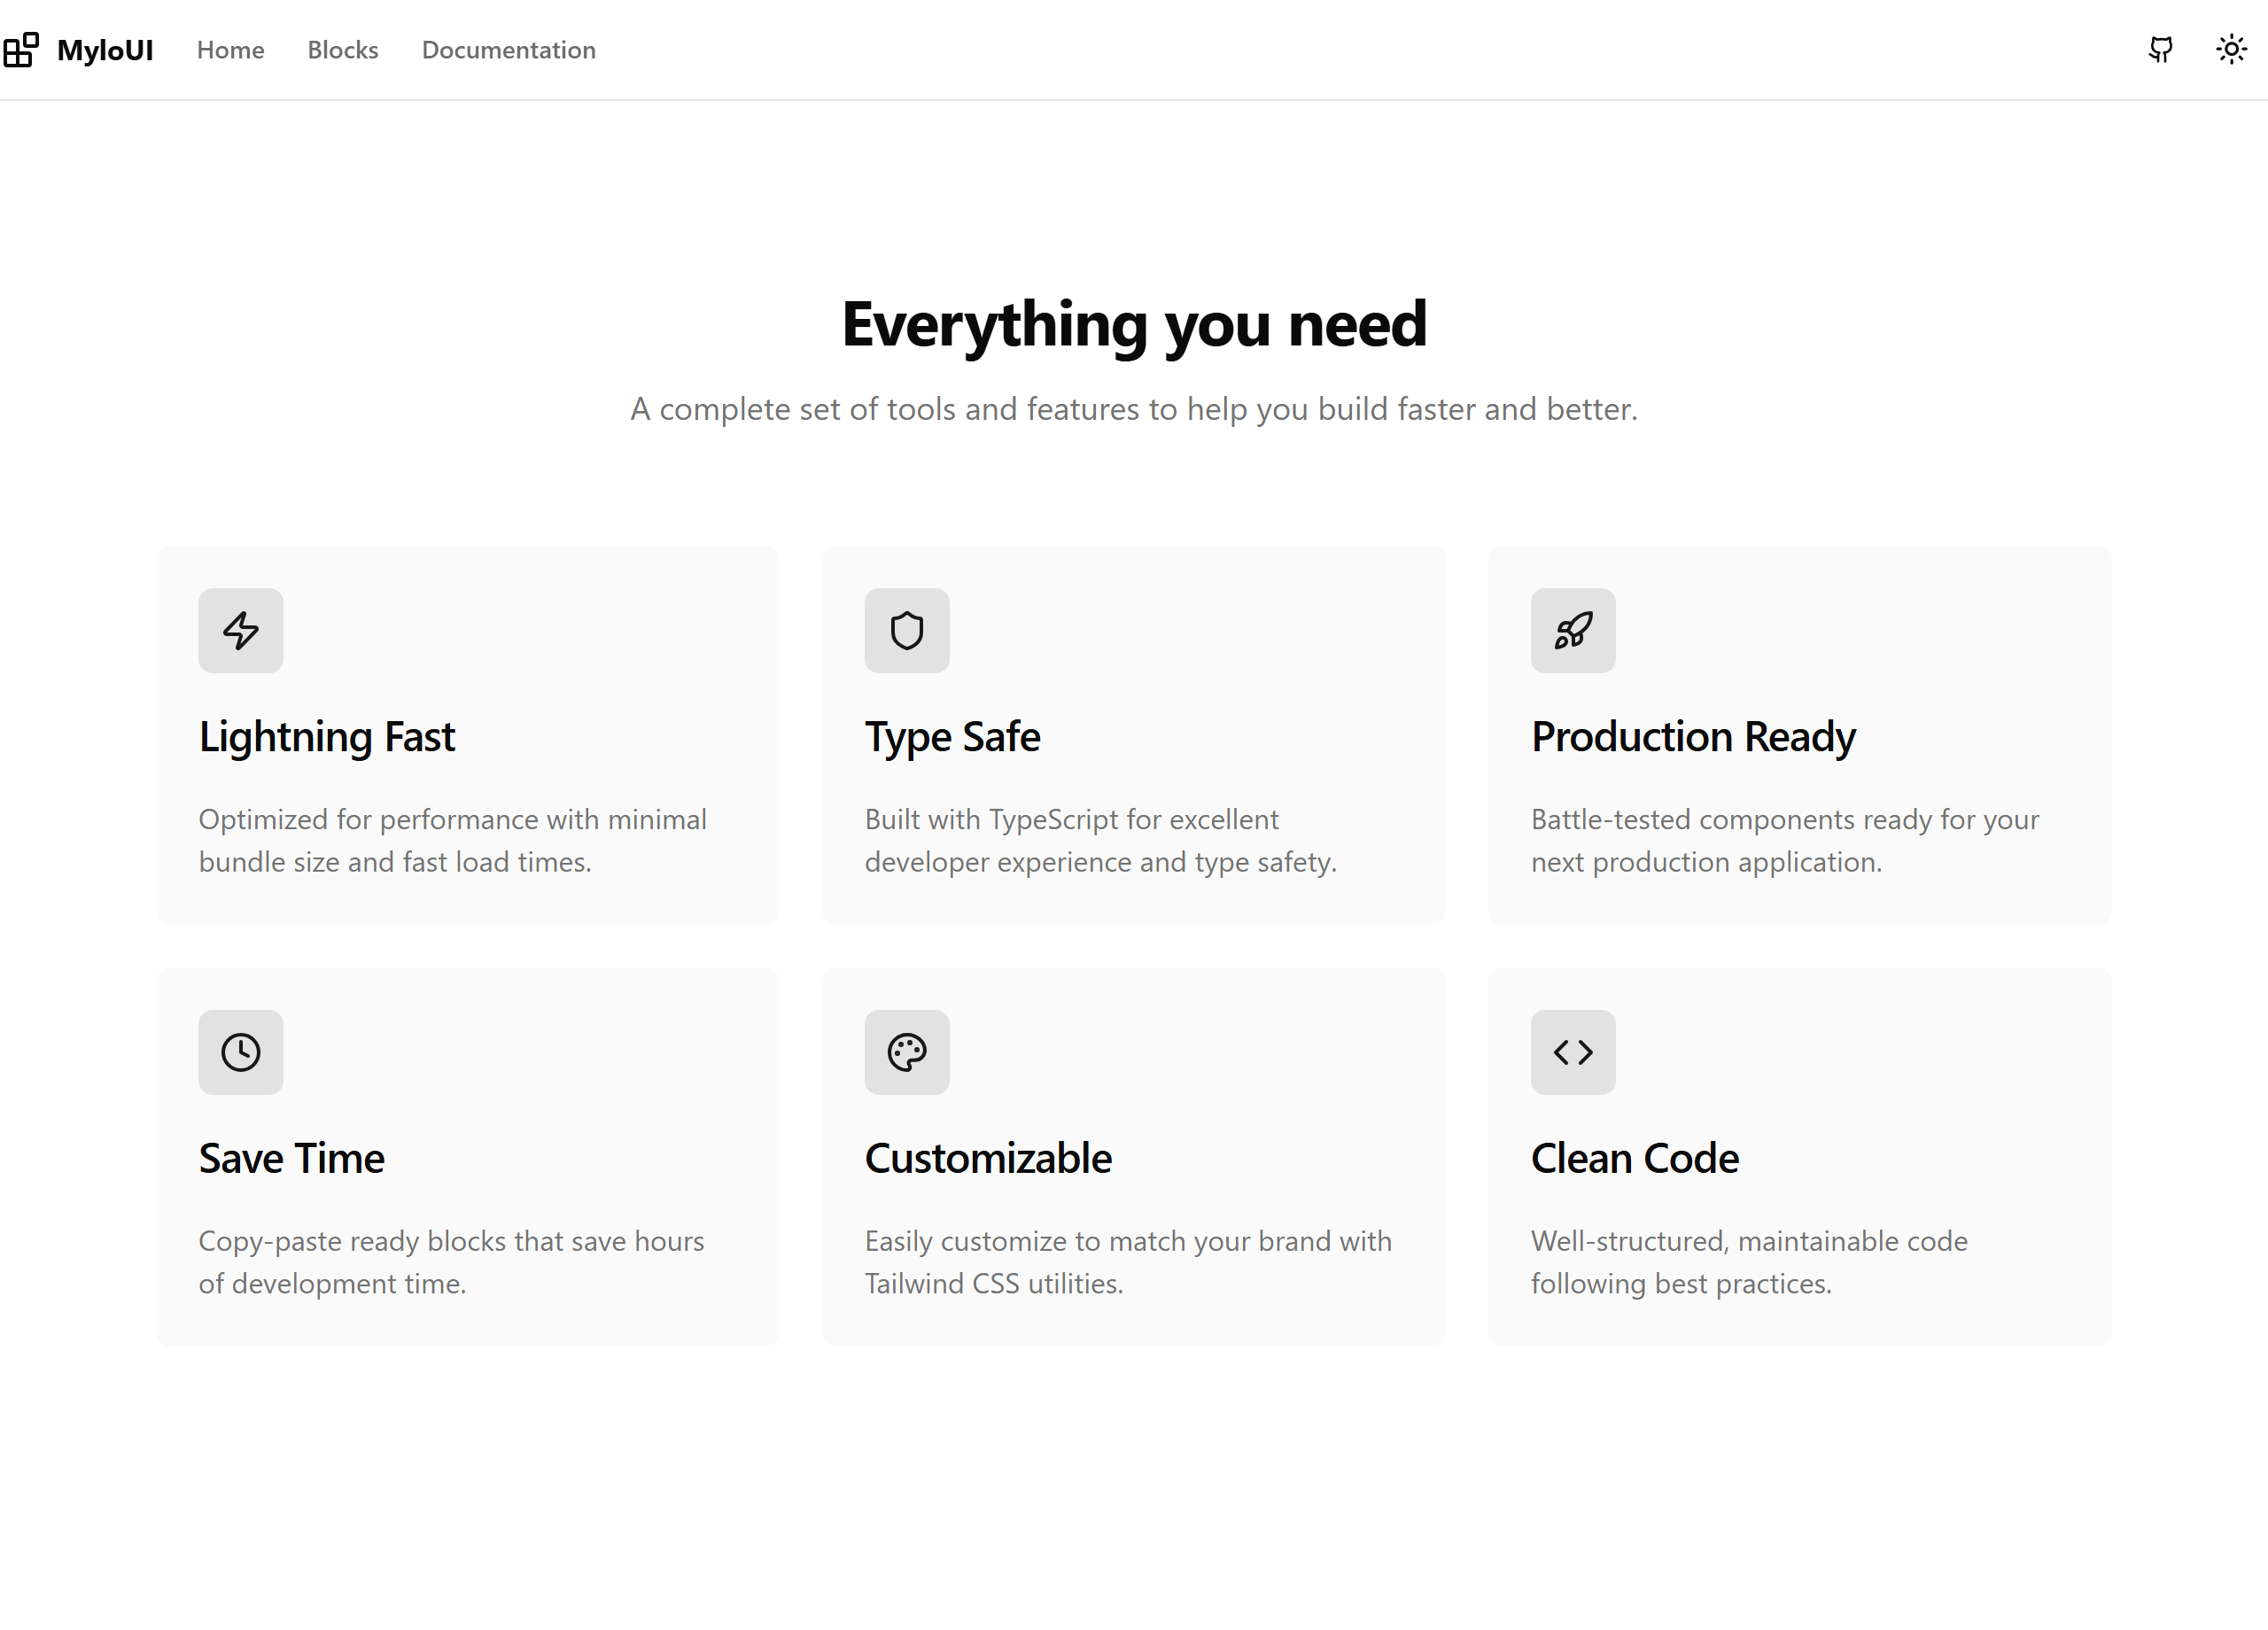Click 'Optimized for performance with minimal' description
The image size is (2268, 1630).
[453, 840]
